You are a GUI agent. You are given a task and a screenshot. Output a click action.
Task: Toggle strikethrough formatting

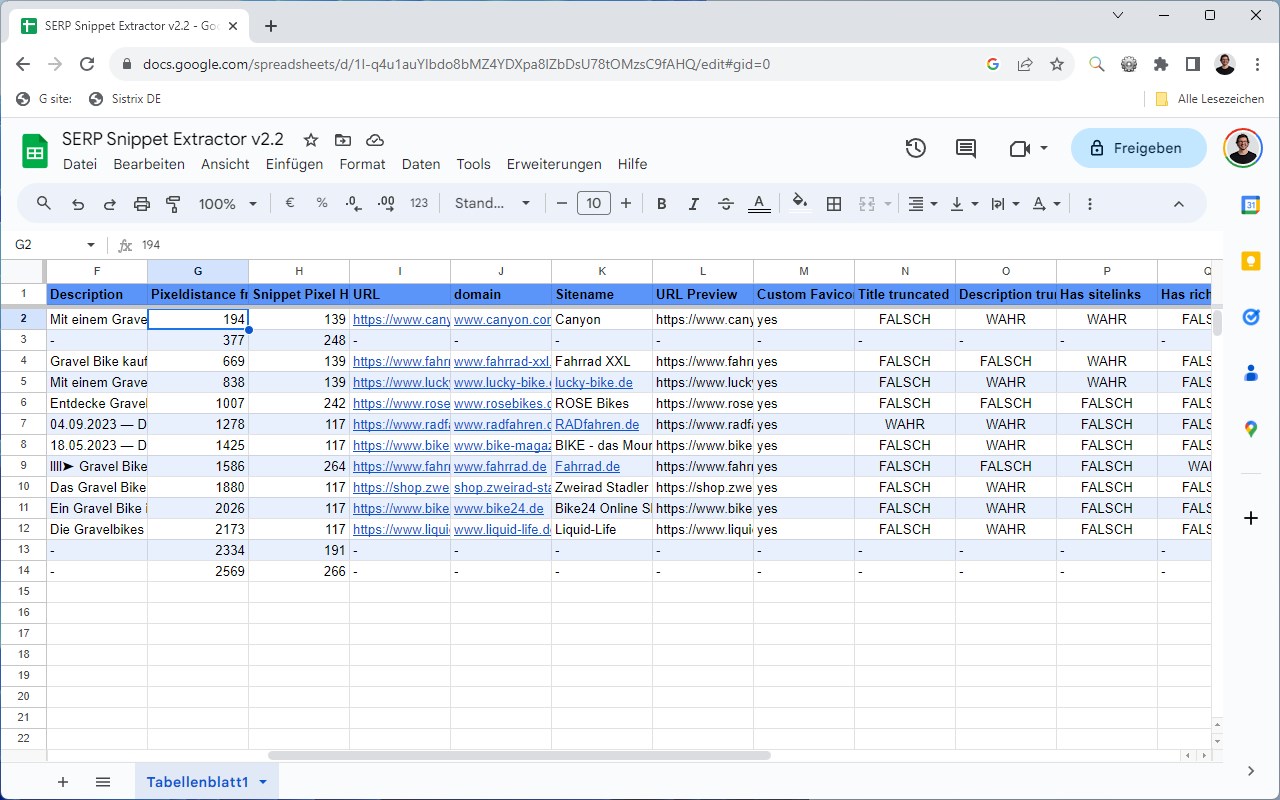pos(726,204)
